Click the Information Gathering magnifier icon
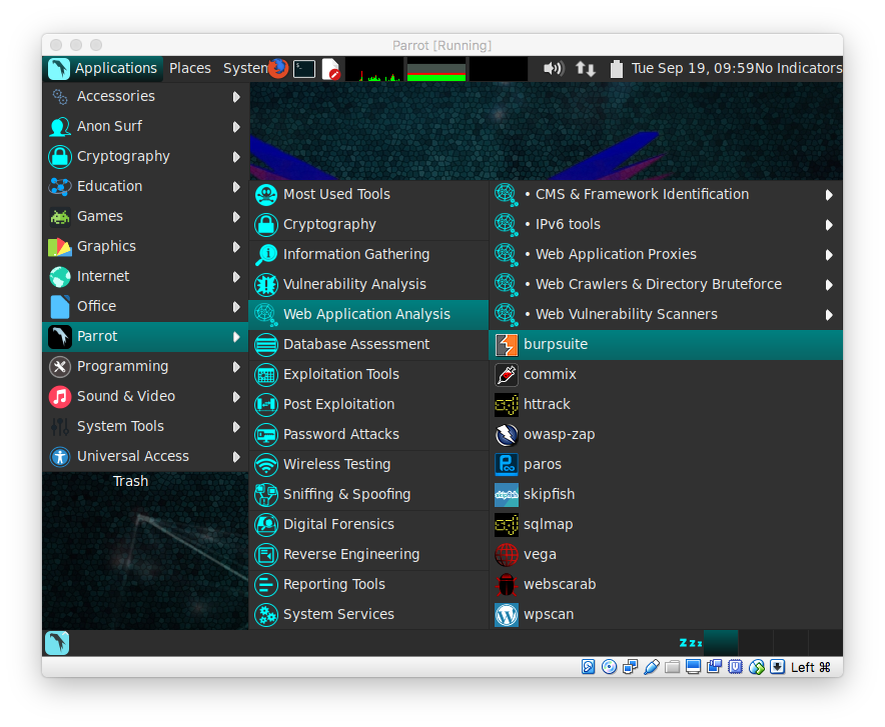 [266, 255]
